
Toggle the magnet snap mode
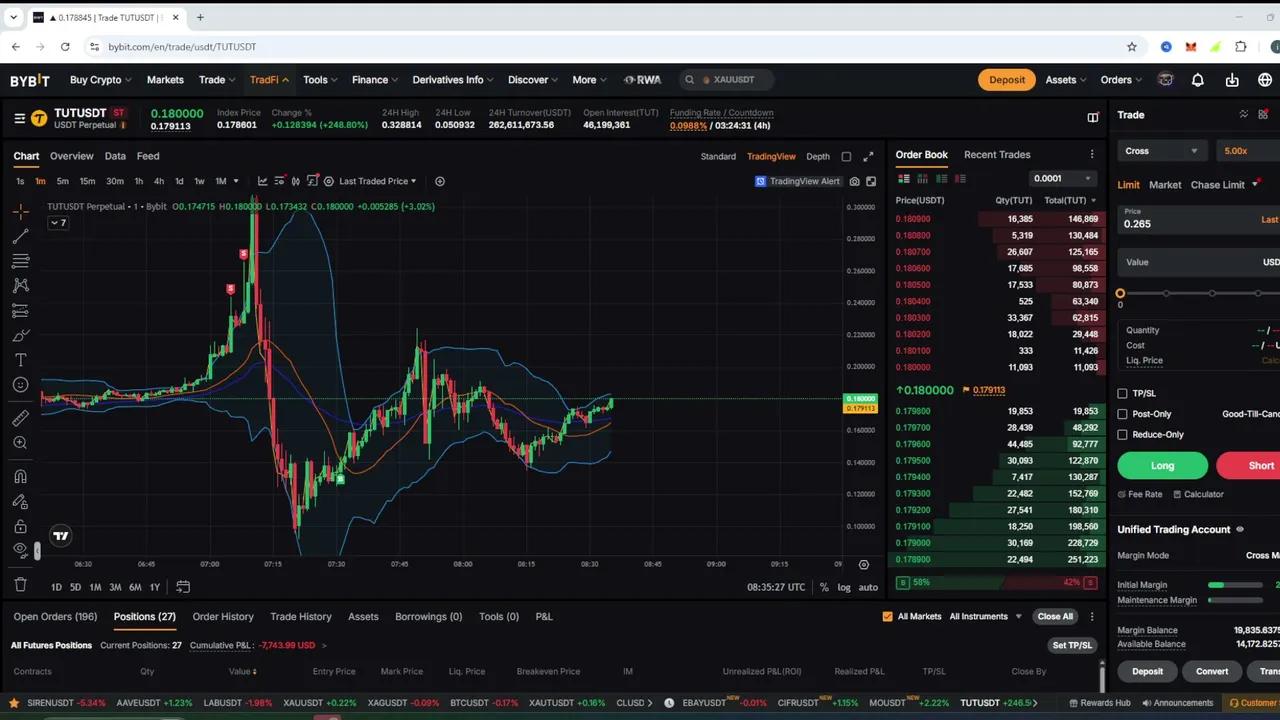(x=20, y=476)
